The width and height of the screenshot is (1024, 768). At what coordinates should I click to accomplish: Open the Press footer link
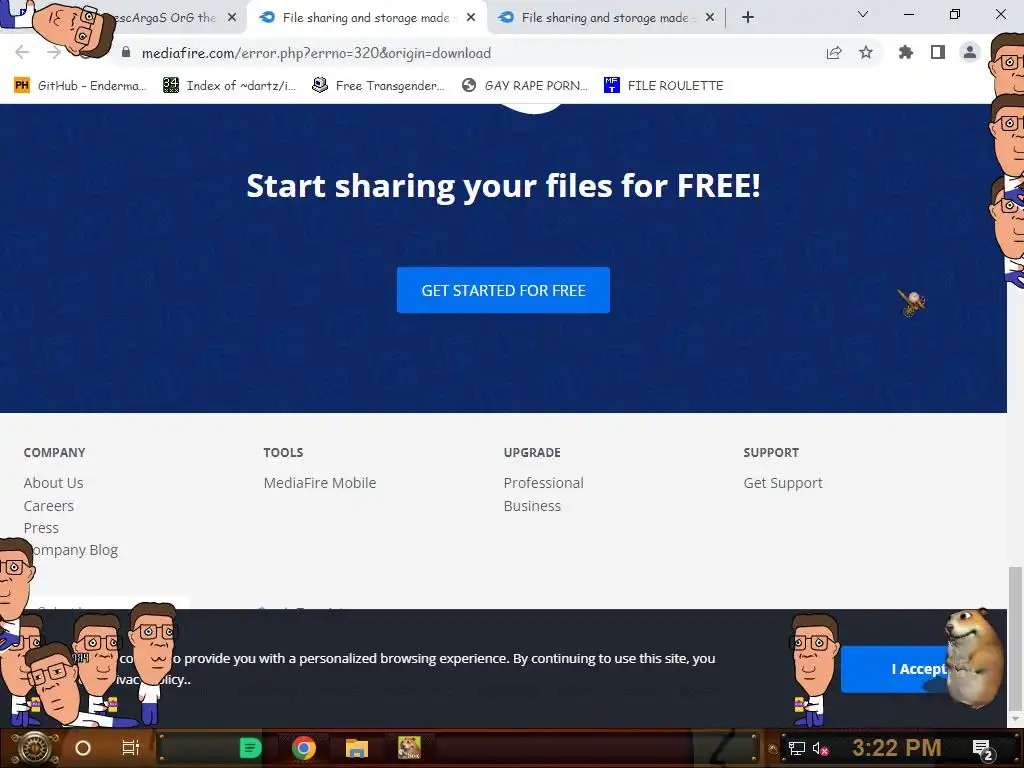pyautogui.click(x=41, y=528)
